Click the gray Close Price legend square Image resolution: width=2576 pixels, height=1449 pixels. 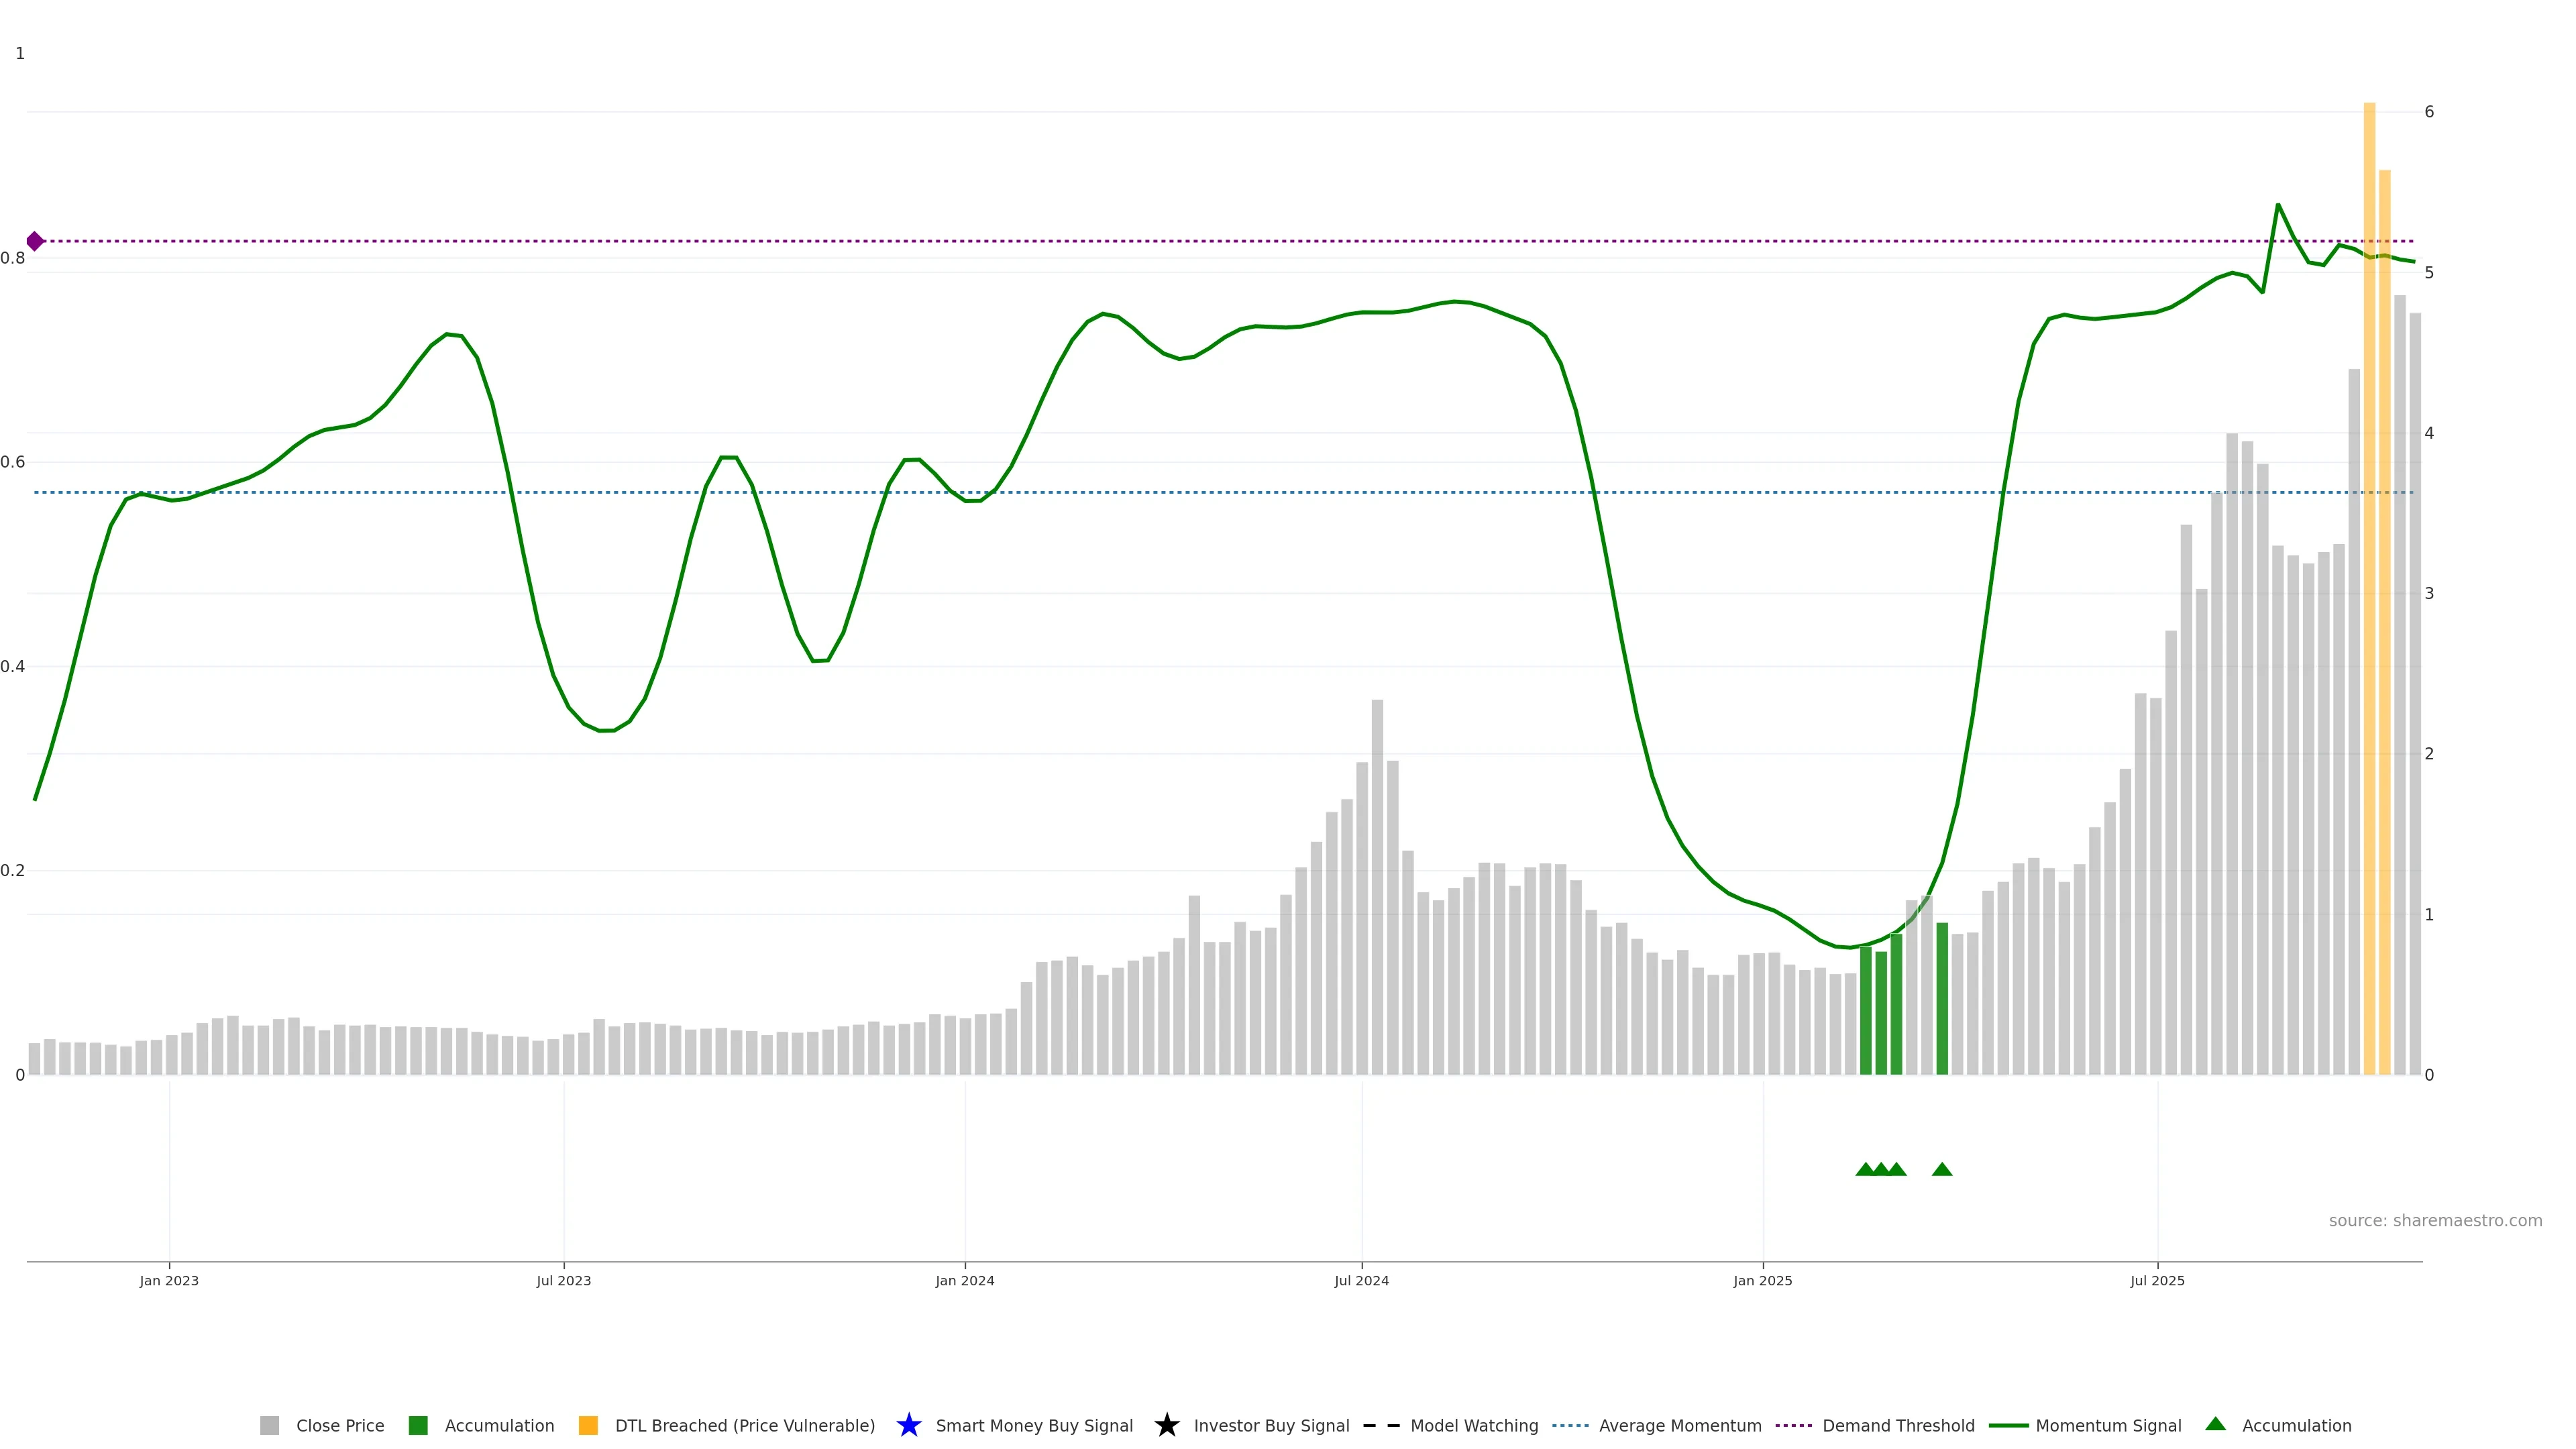pos(270,1426)
